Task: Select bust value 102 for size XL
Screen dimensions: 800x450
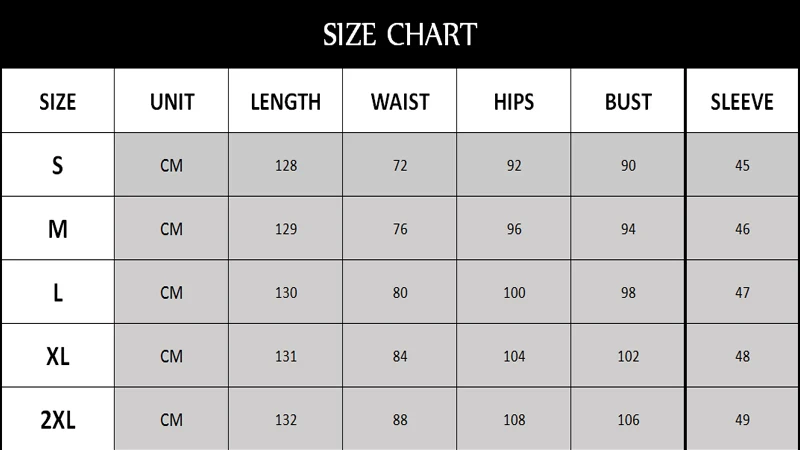Action: (628, 356)
